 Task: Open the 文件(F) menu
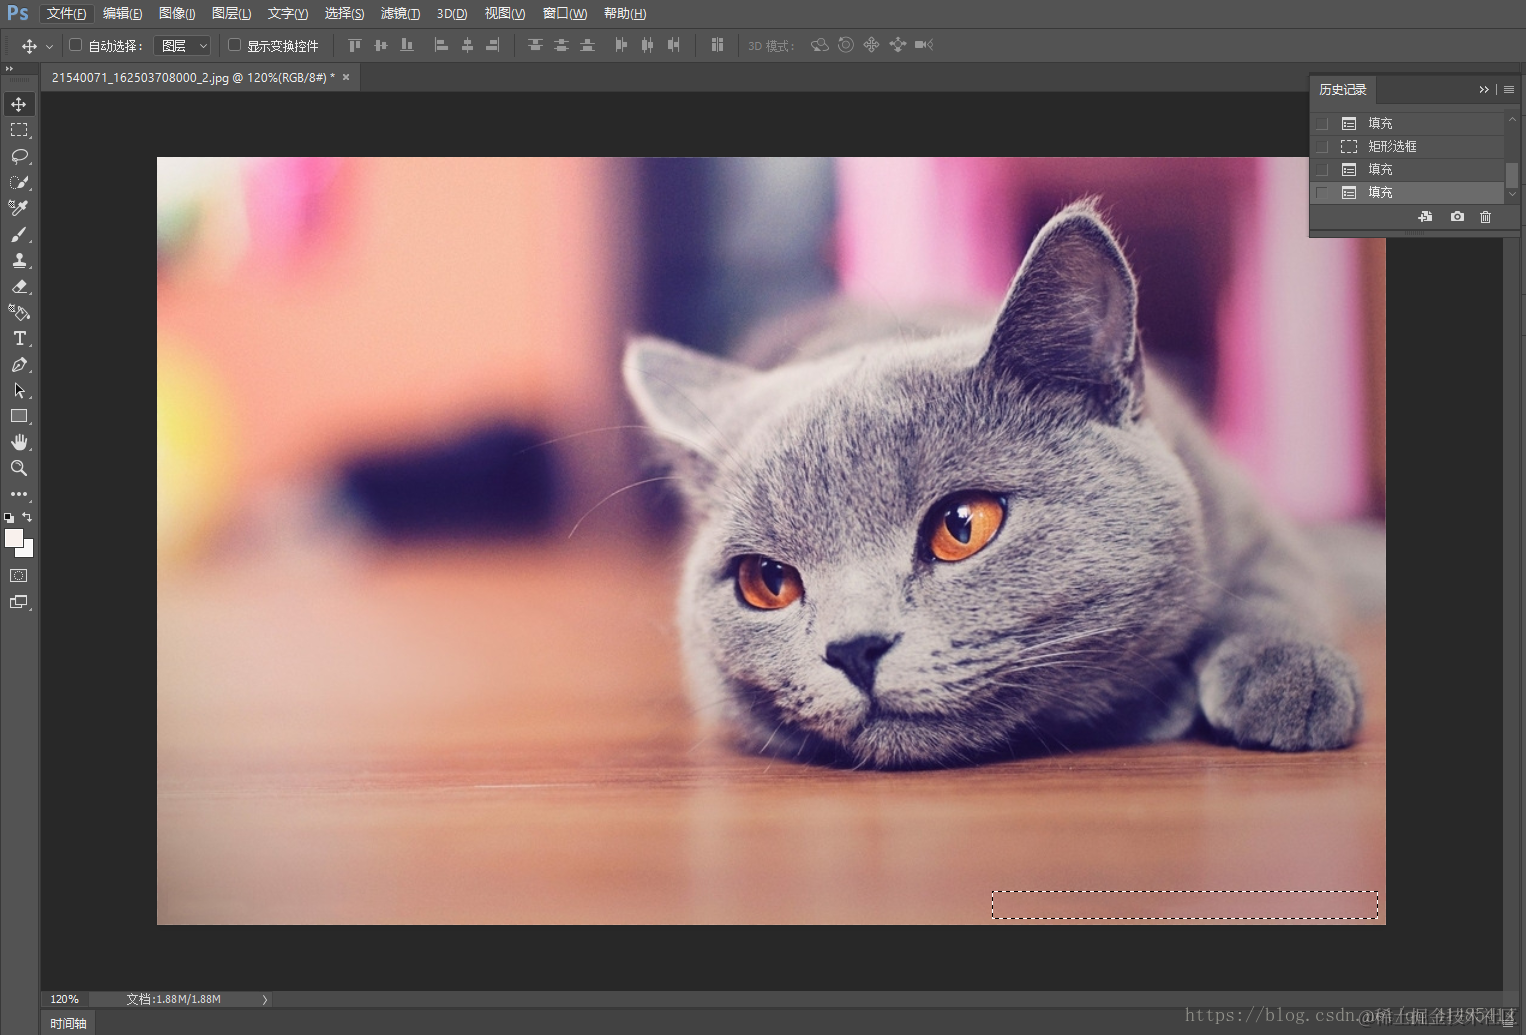[x=66, y=13]
